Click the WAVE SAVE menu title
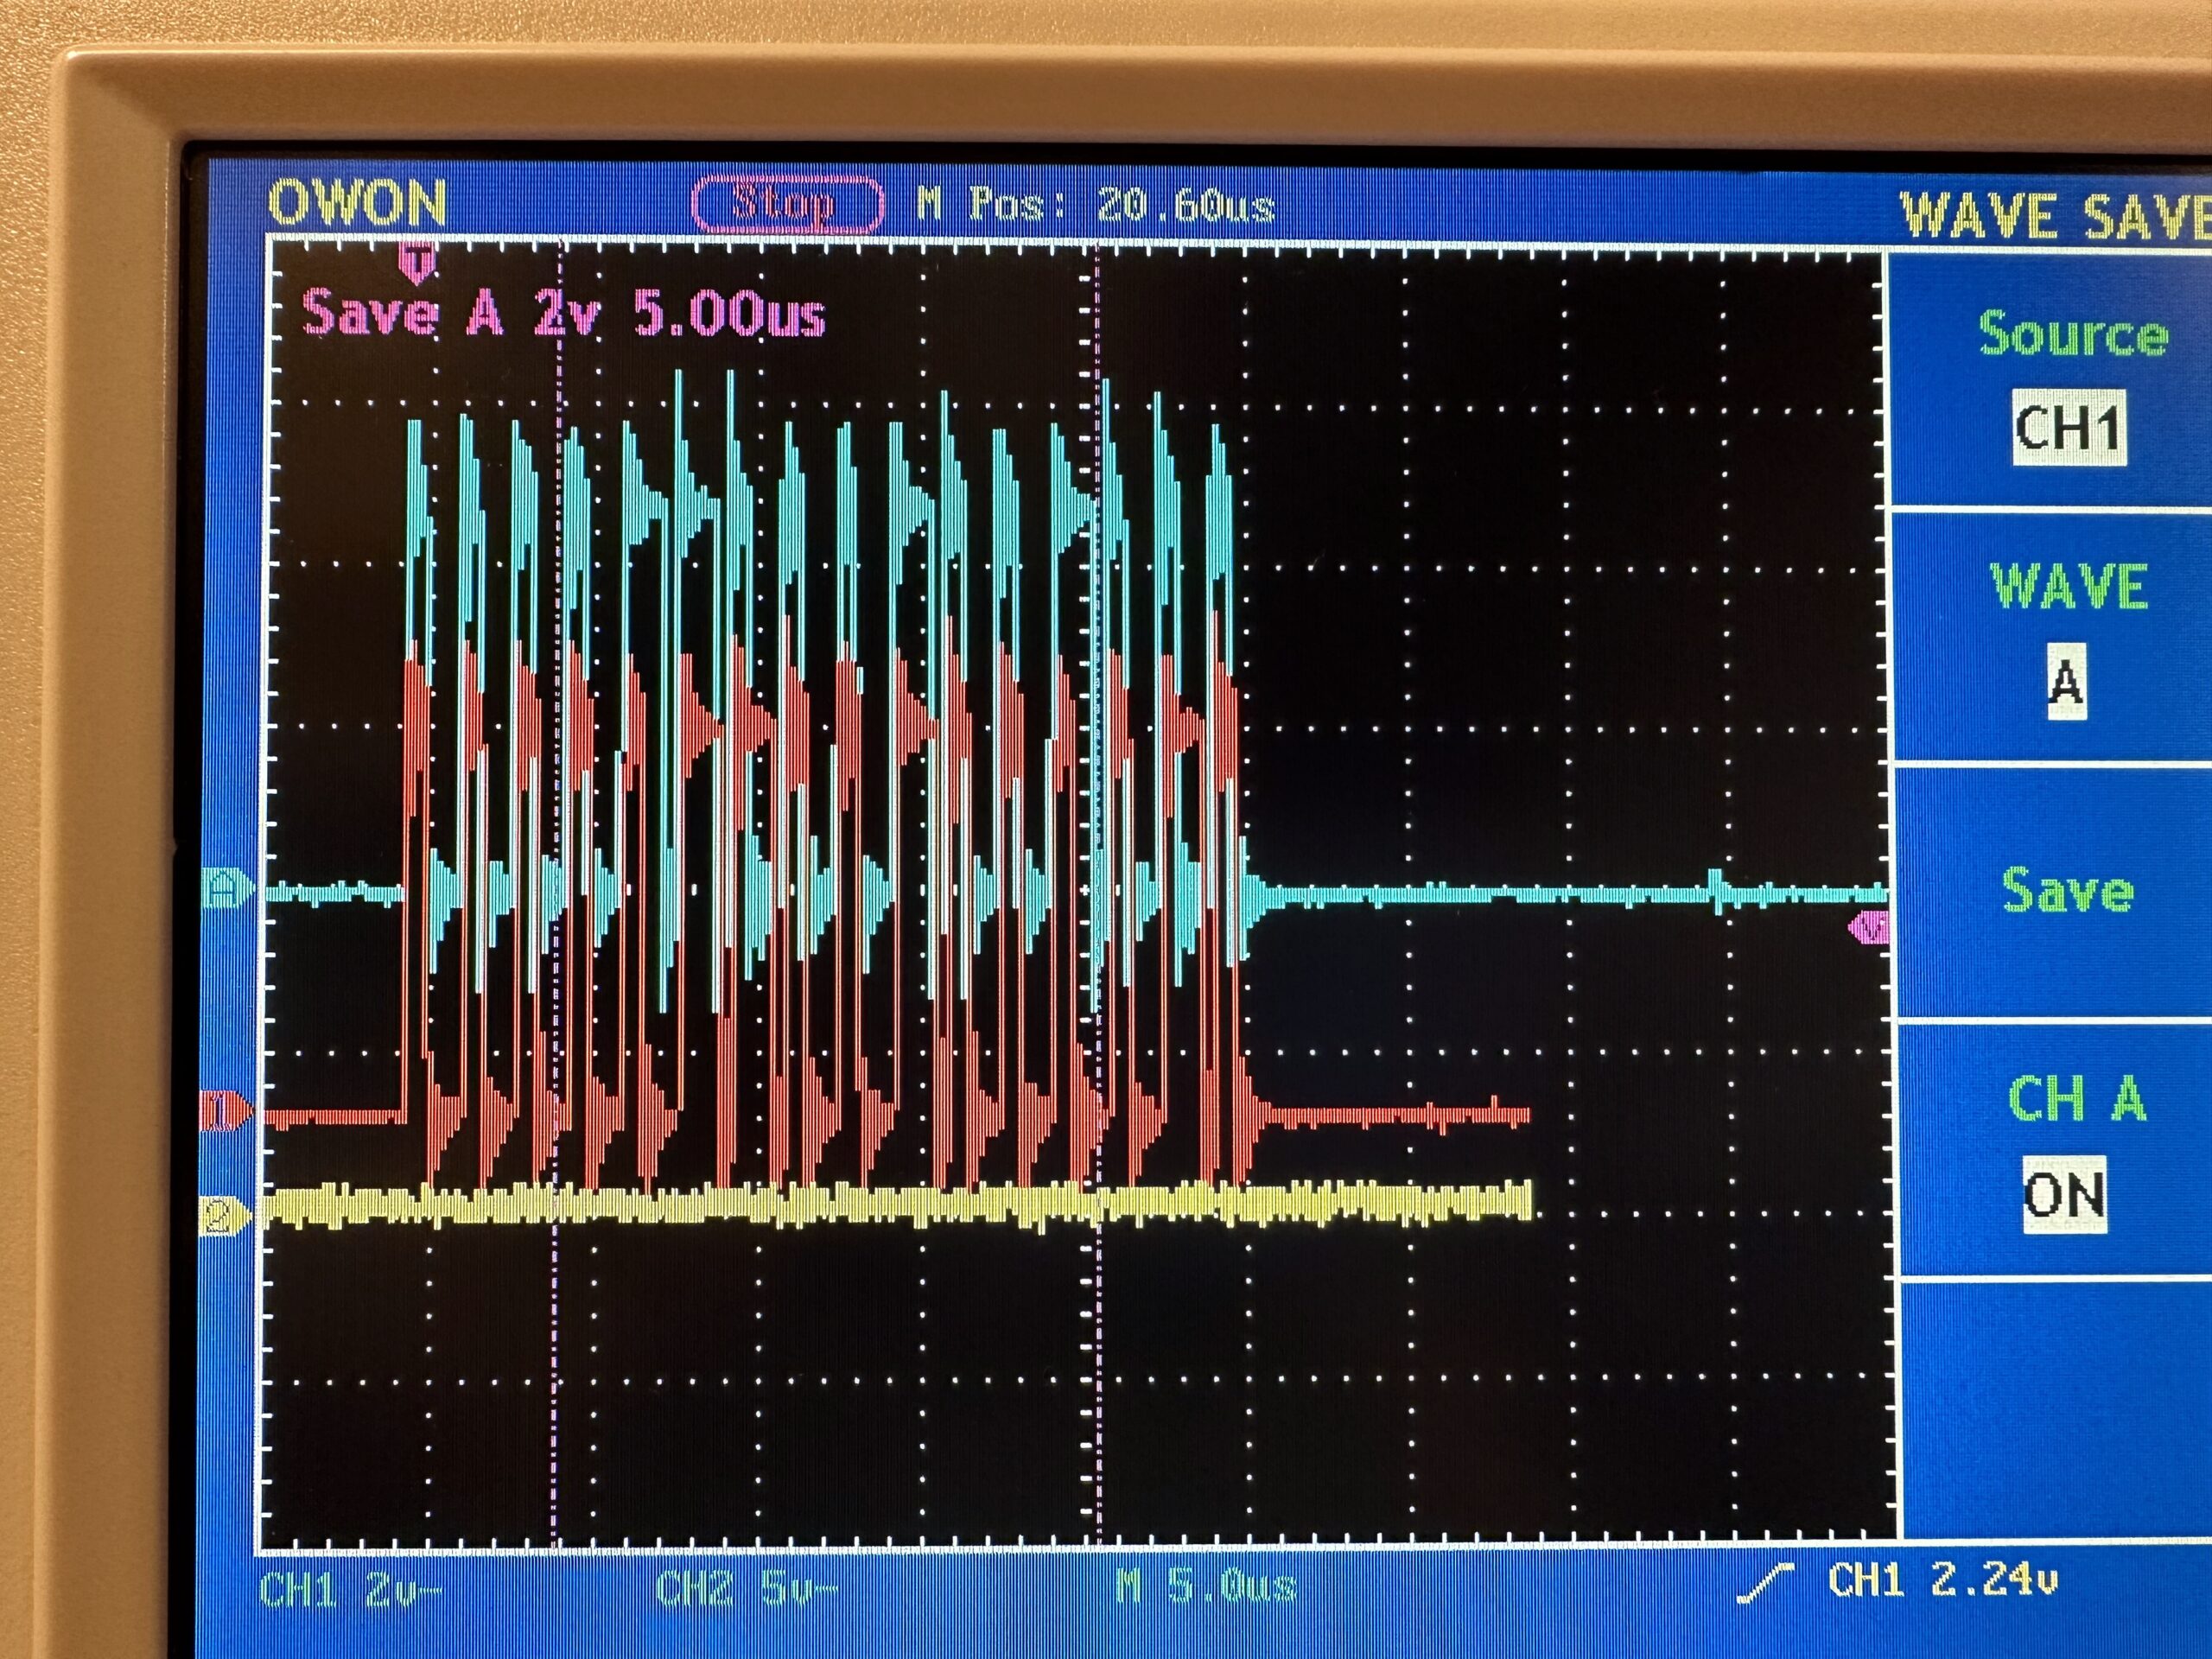The image size is (2212, 1659). (2055, 217)
